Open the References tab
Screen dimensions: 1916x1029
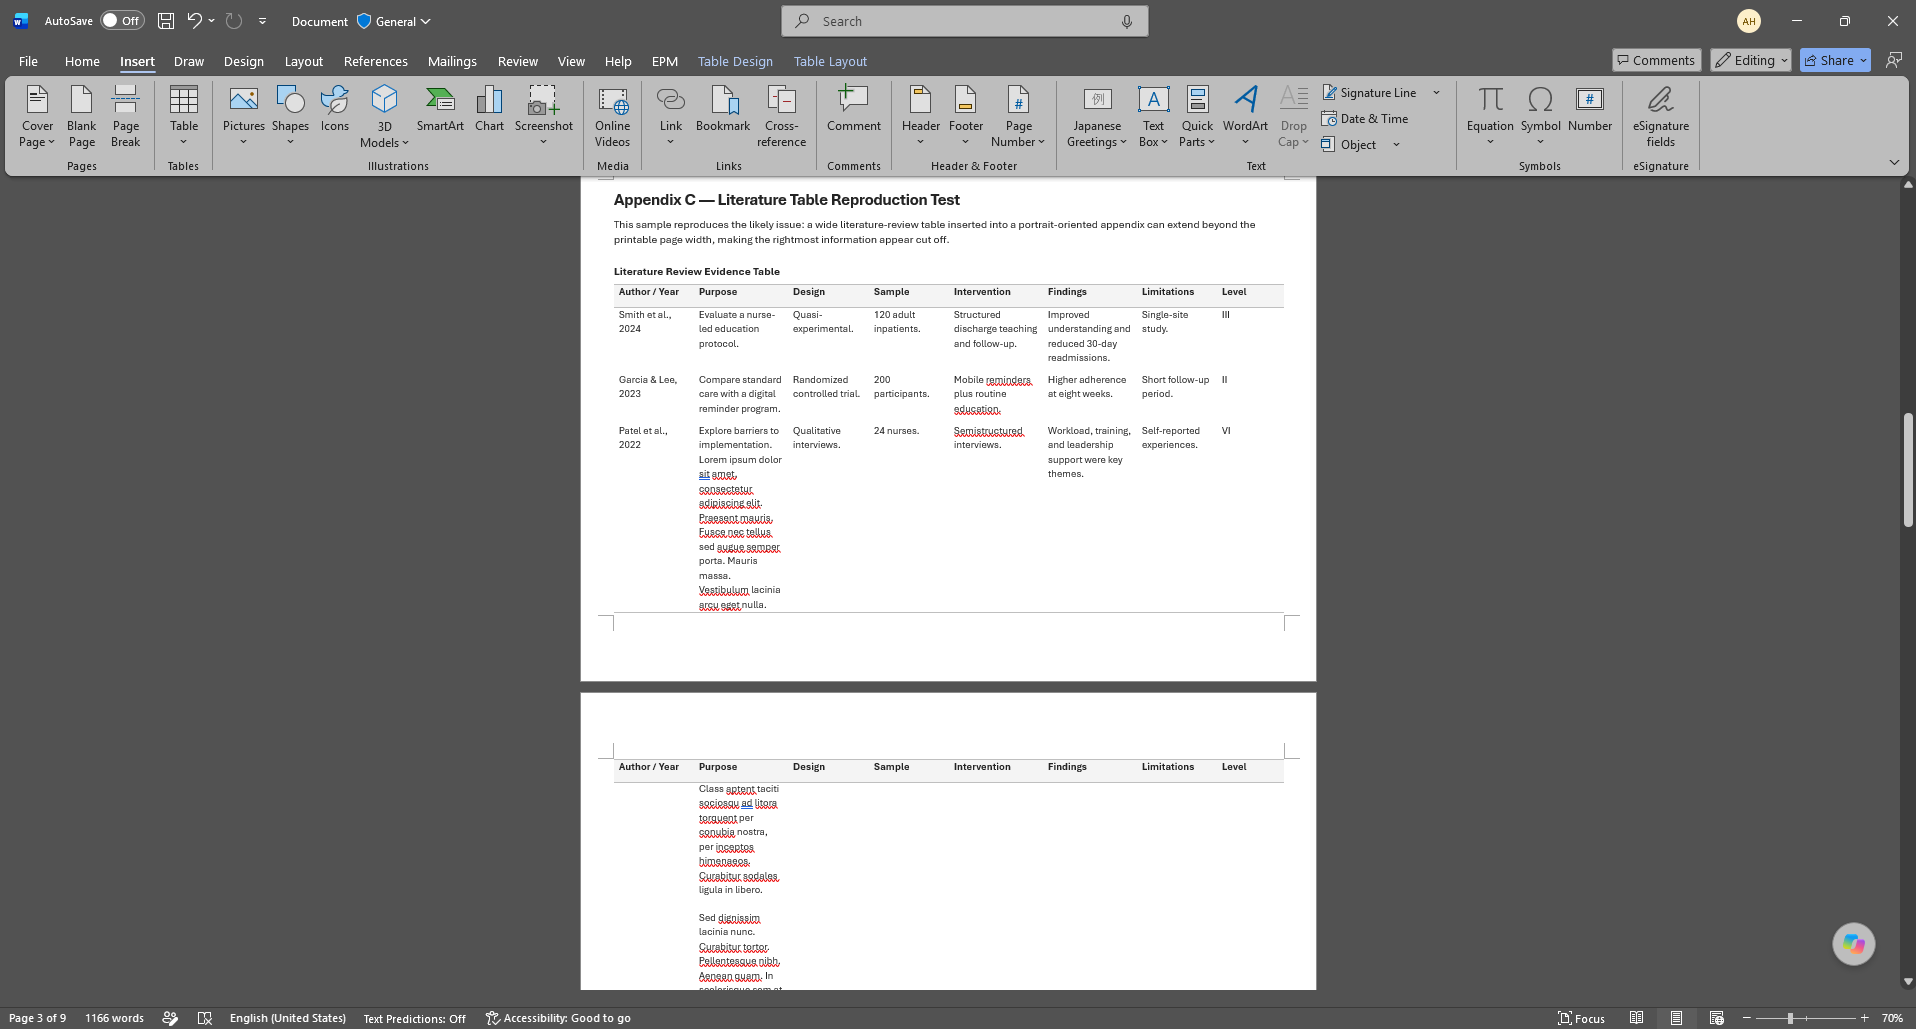[375, 61]
